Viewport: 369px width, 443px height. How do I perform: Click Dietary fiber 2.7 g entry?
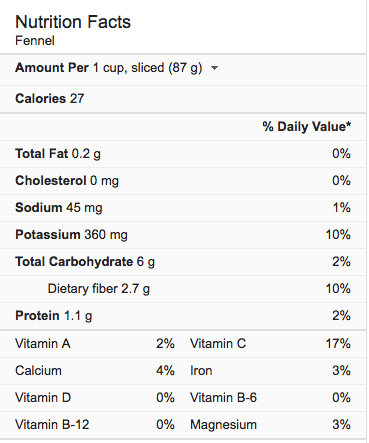tap(99, 289)
